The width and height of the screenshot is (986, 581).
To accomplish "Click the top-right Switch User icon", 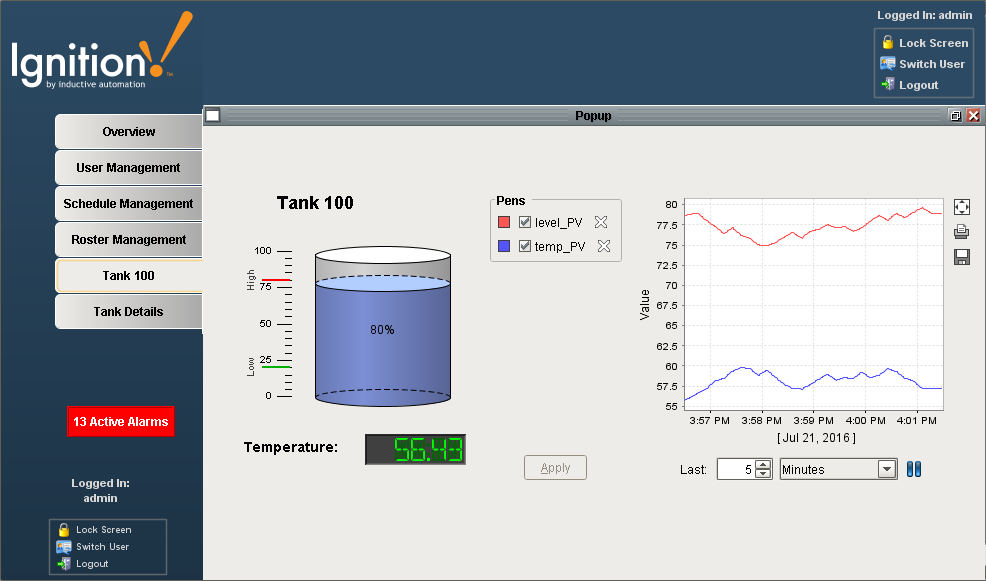I will click(887, 63).
